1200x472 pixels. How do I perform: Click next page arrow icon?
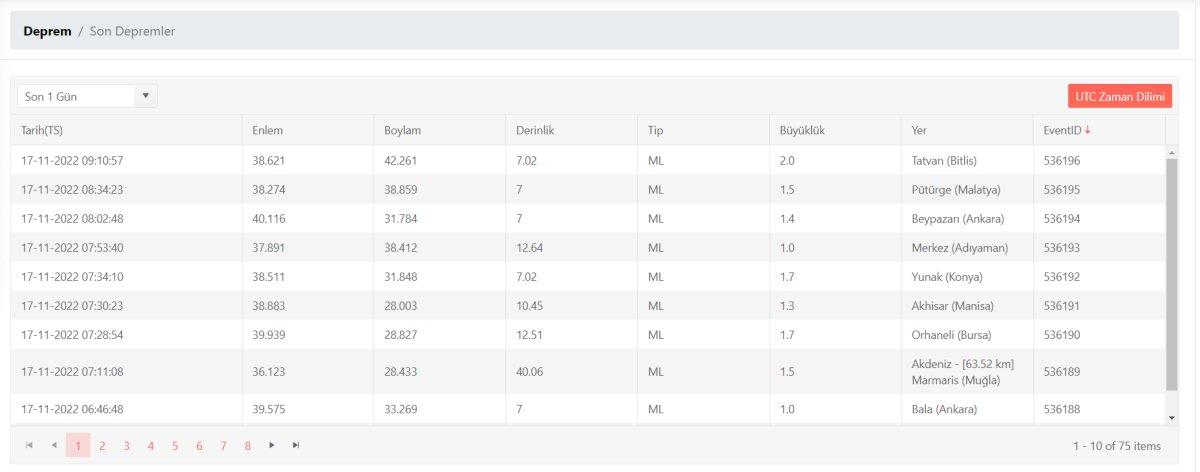(x=272, y=445)
